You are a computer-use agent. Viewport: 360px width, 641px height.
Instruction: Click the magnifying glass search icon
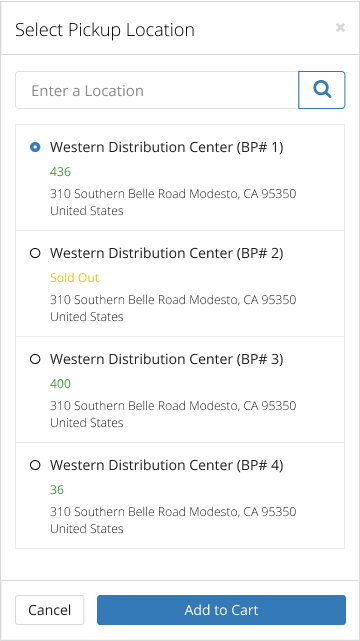tap(322, 90)
